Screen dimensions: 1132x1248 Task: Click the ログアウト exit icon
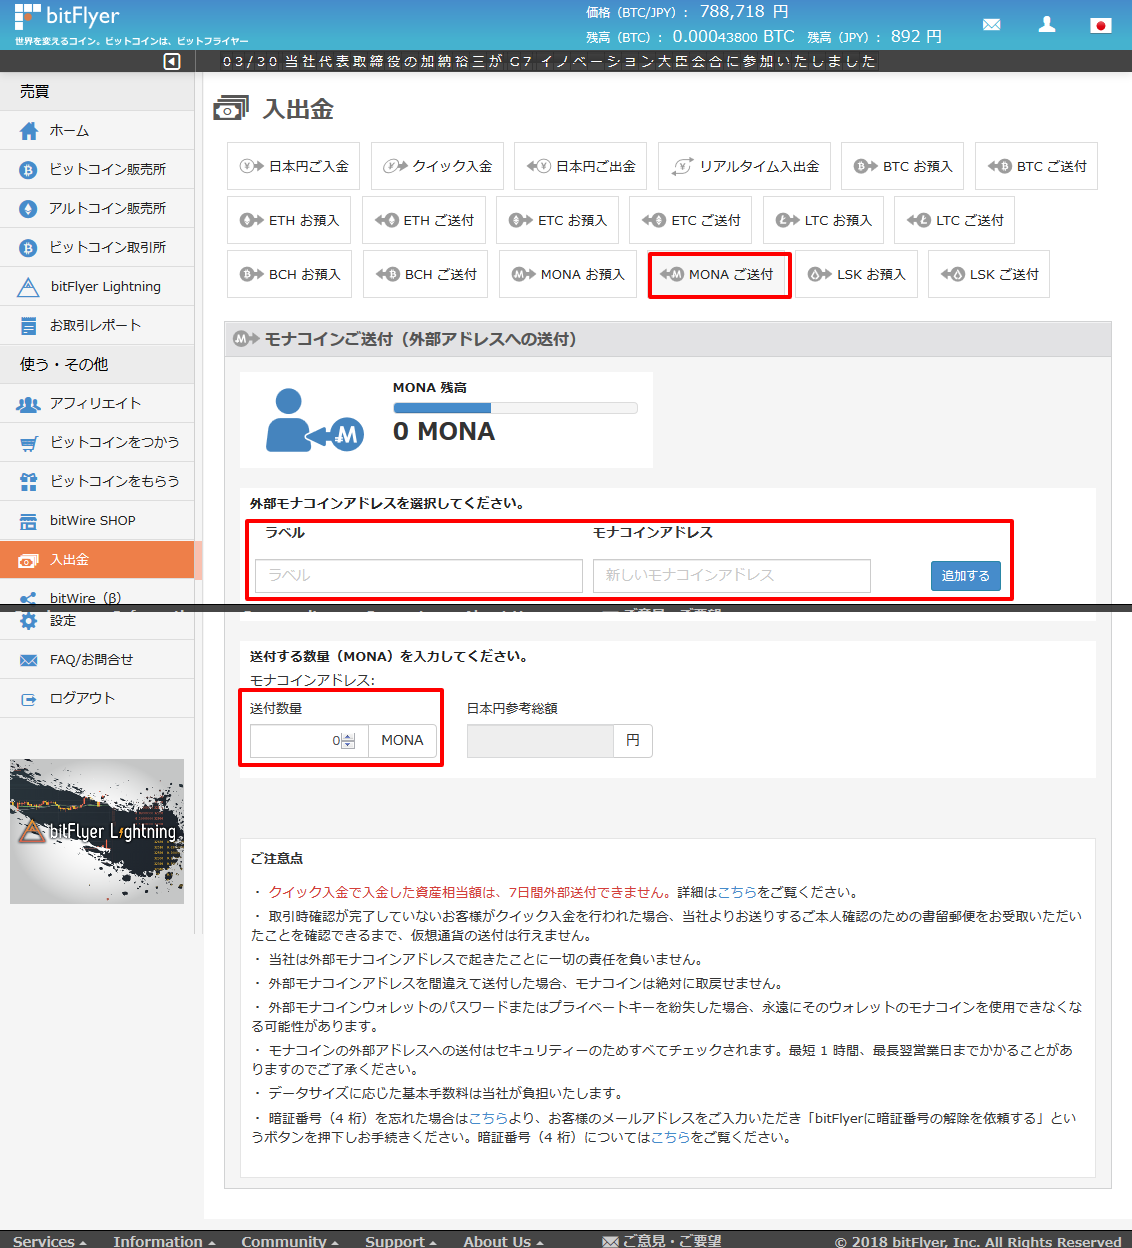pyautogui.click(x=29, y=699)
